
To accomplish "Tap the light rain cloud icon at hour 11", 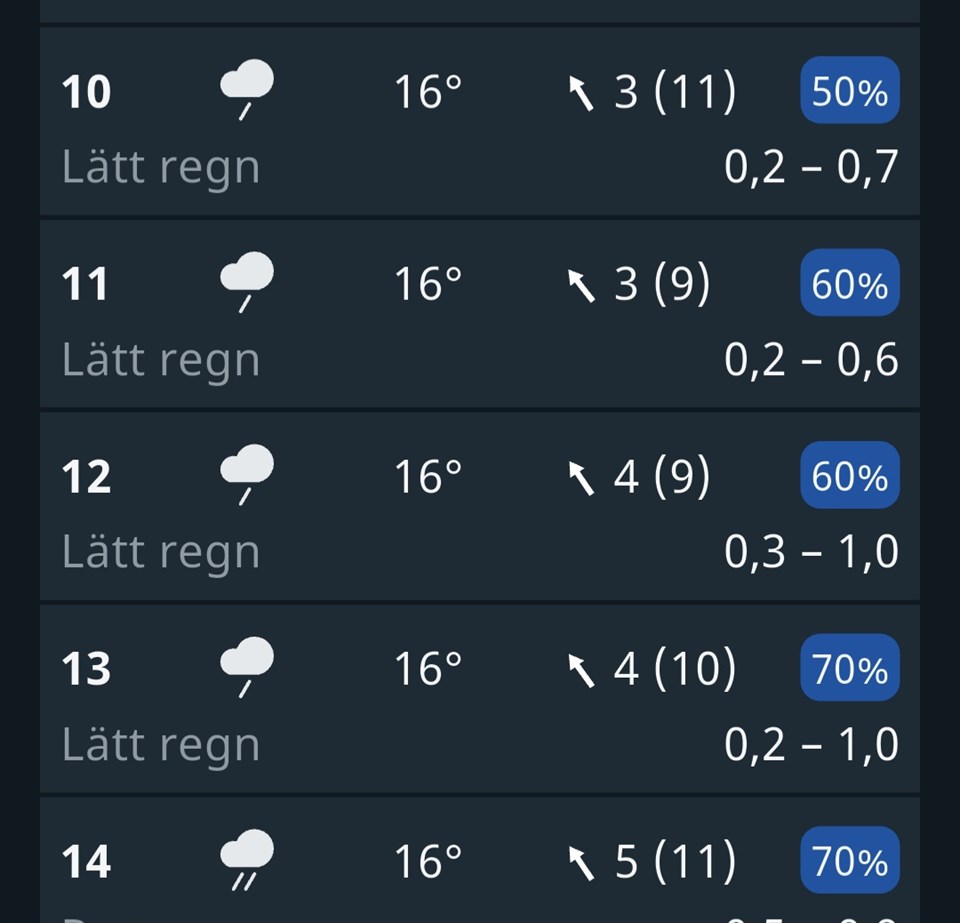I will click(247, 282).
